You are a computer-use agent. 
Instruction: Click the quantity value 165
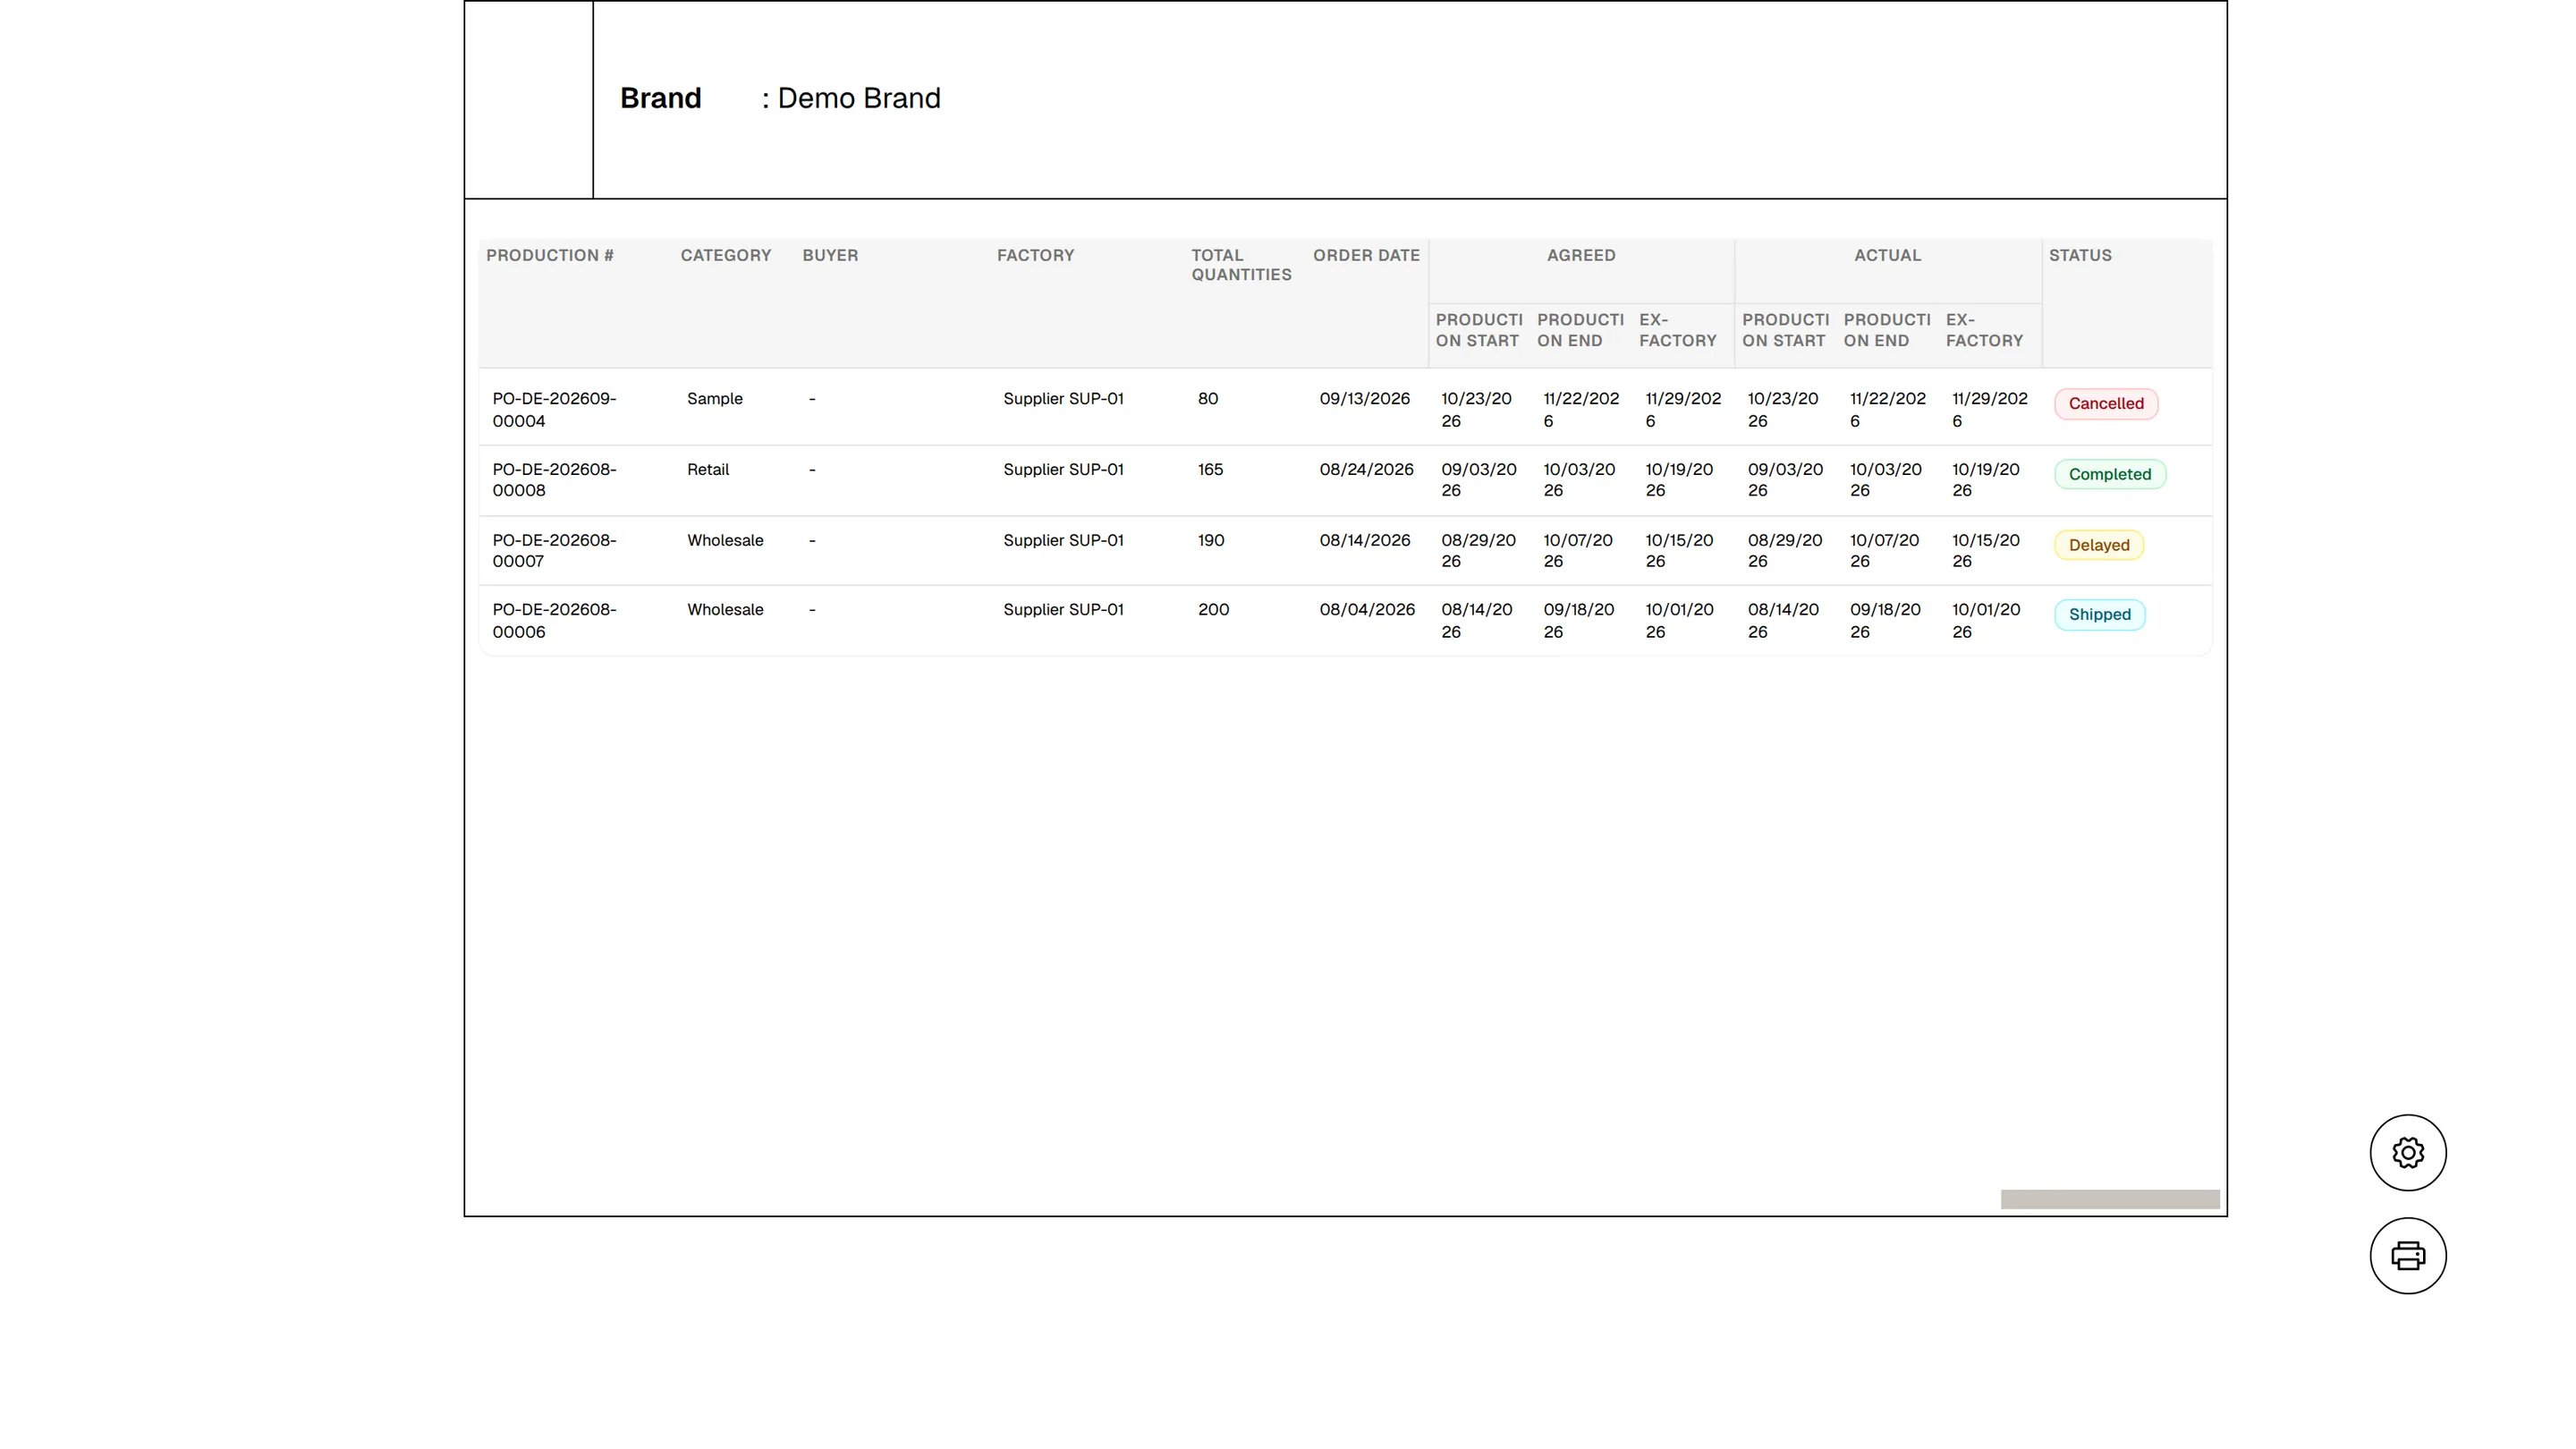[x=1210, y=470]
